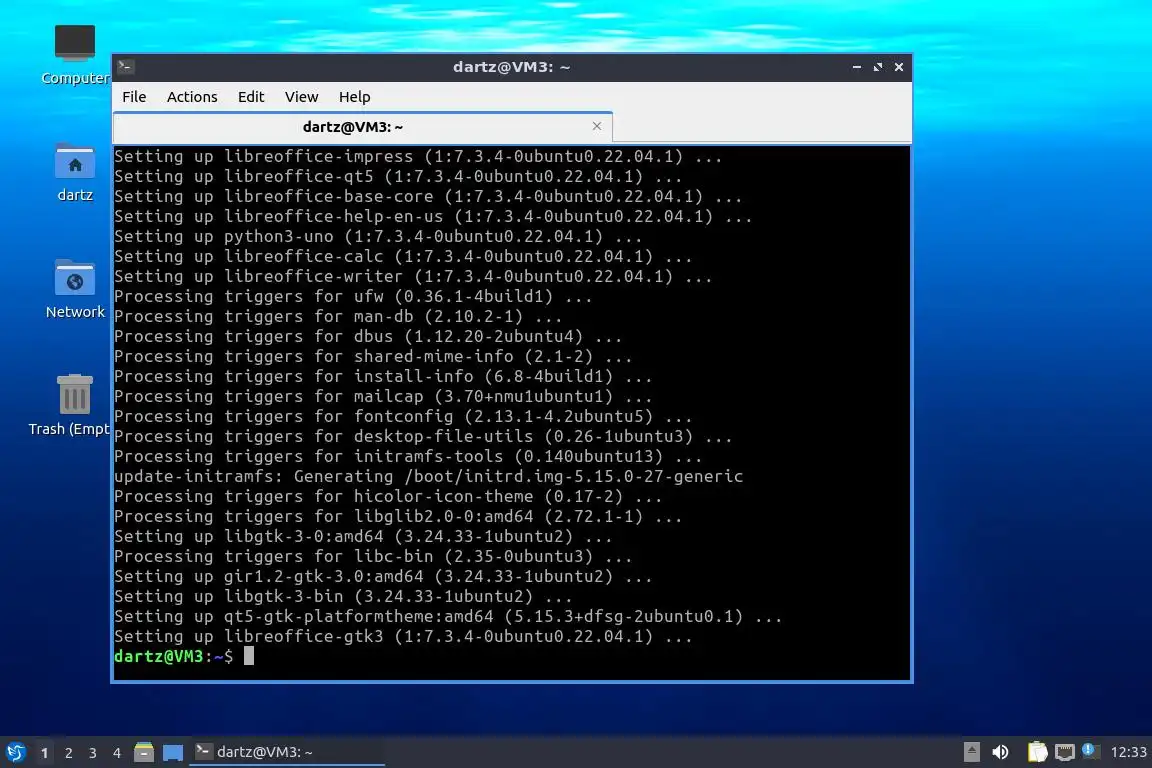Click the line 'Processing triggers for hicolor-icon-theme'
This screenshot has height=768, width=1152.
click(387, 496)
